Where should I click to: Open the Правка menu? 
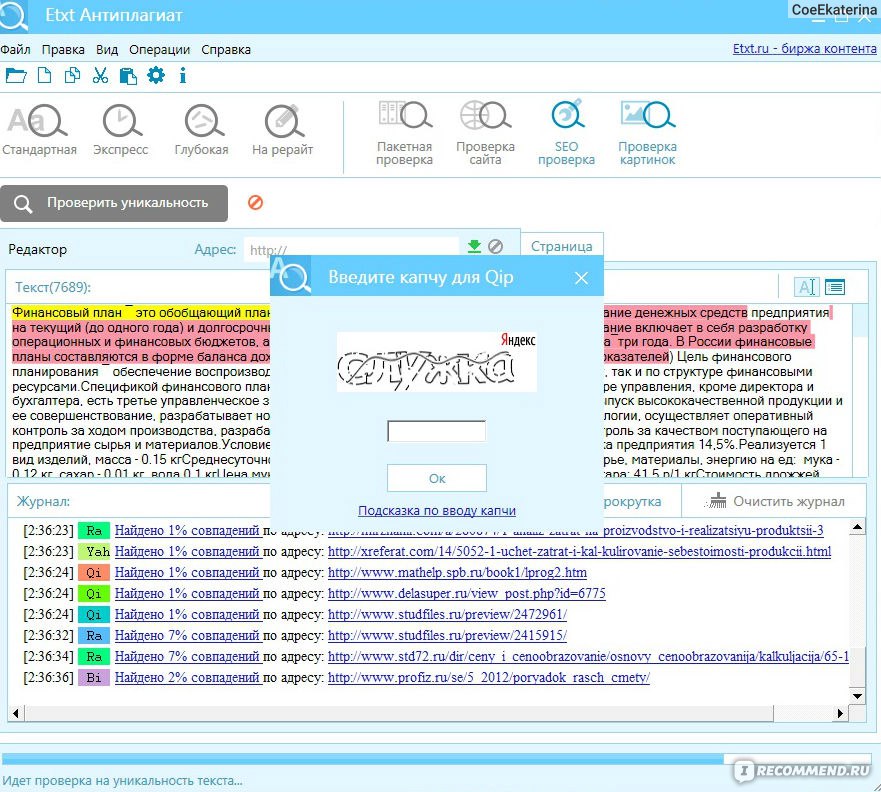click(63, 49)
